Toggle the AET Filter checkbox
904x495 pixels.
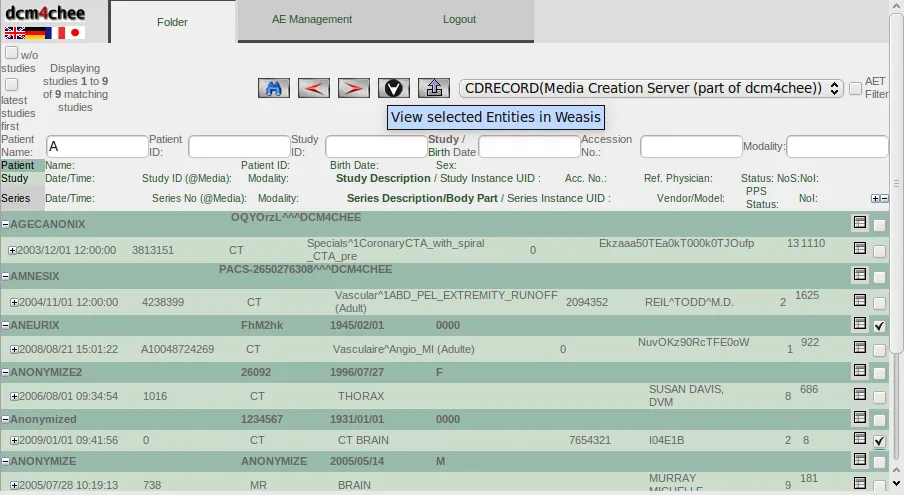[856, 88]
